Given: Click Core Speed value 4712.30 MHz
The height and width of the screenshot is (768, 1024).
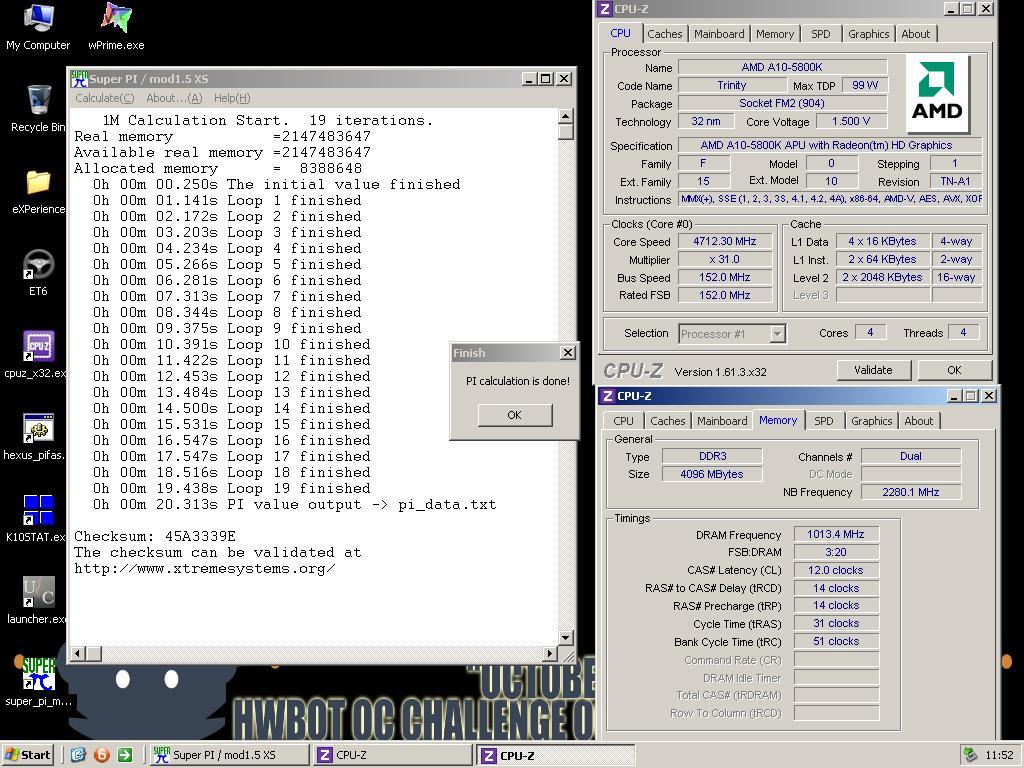Looking at the screenshot, I should (x=725, y=242).
